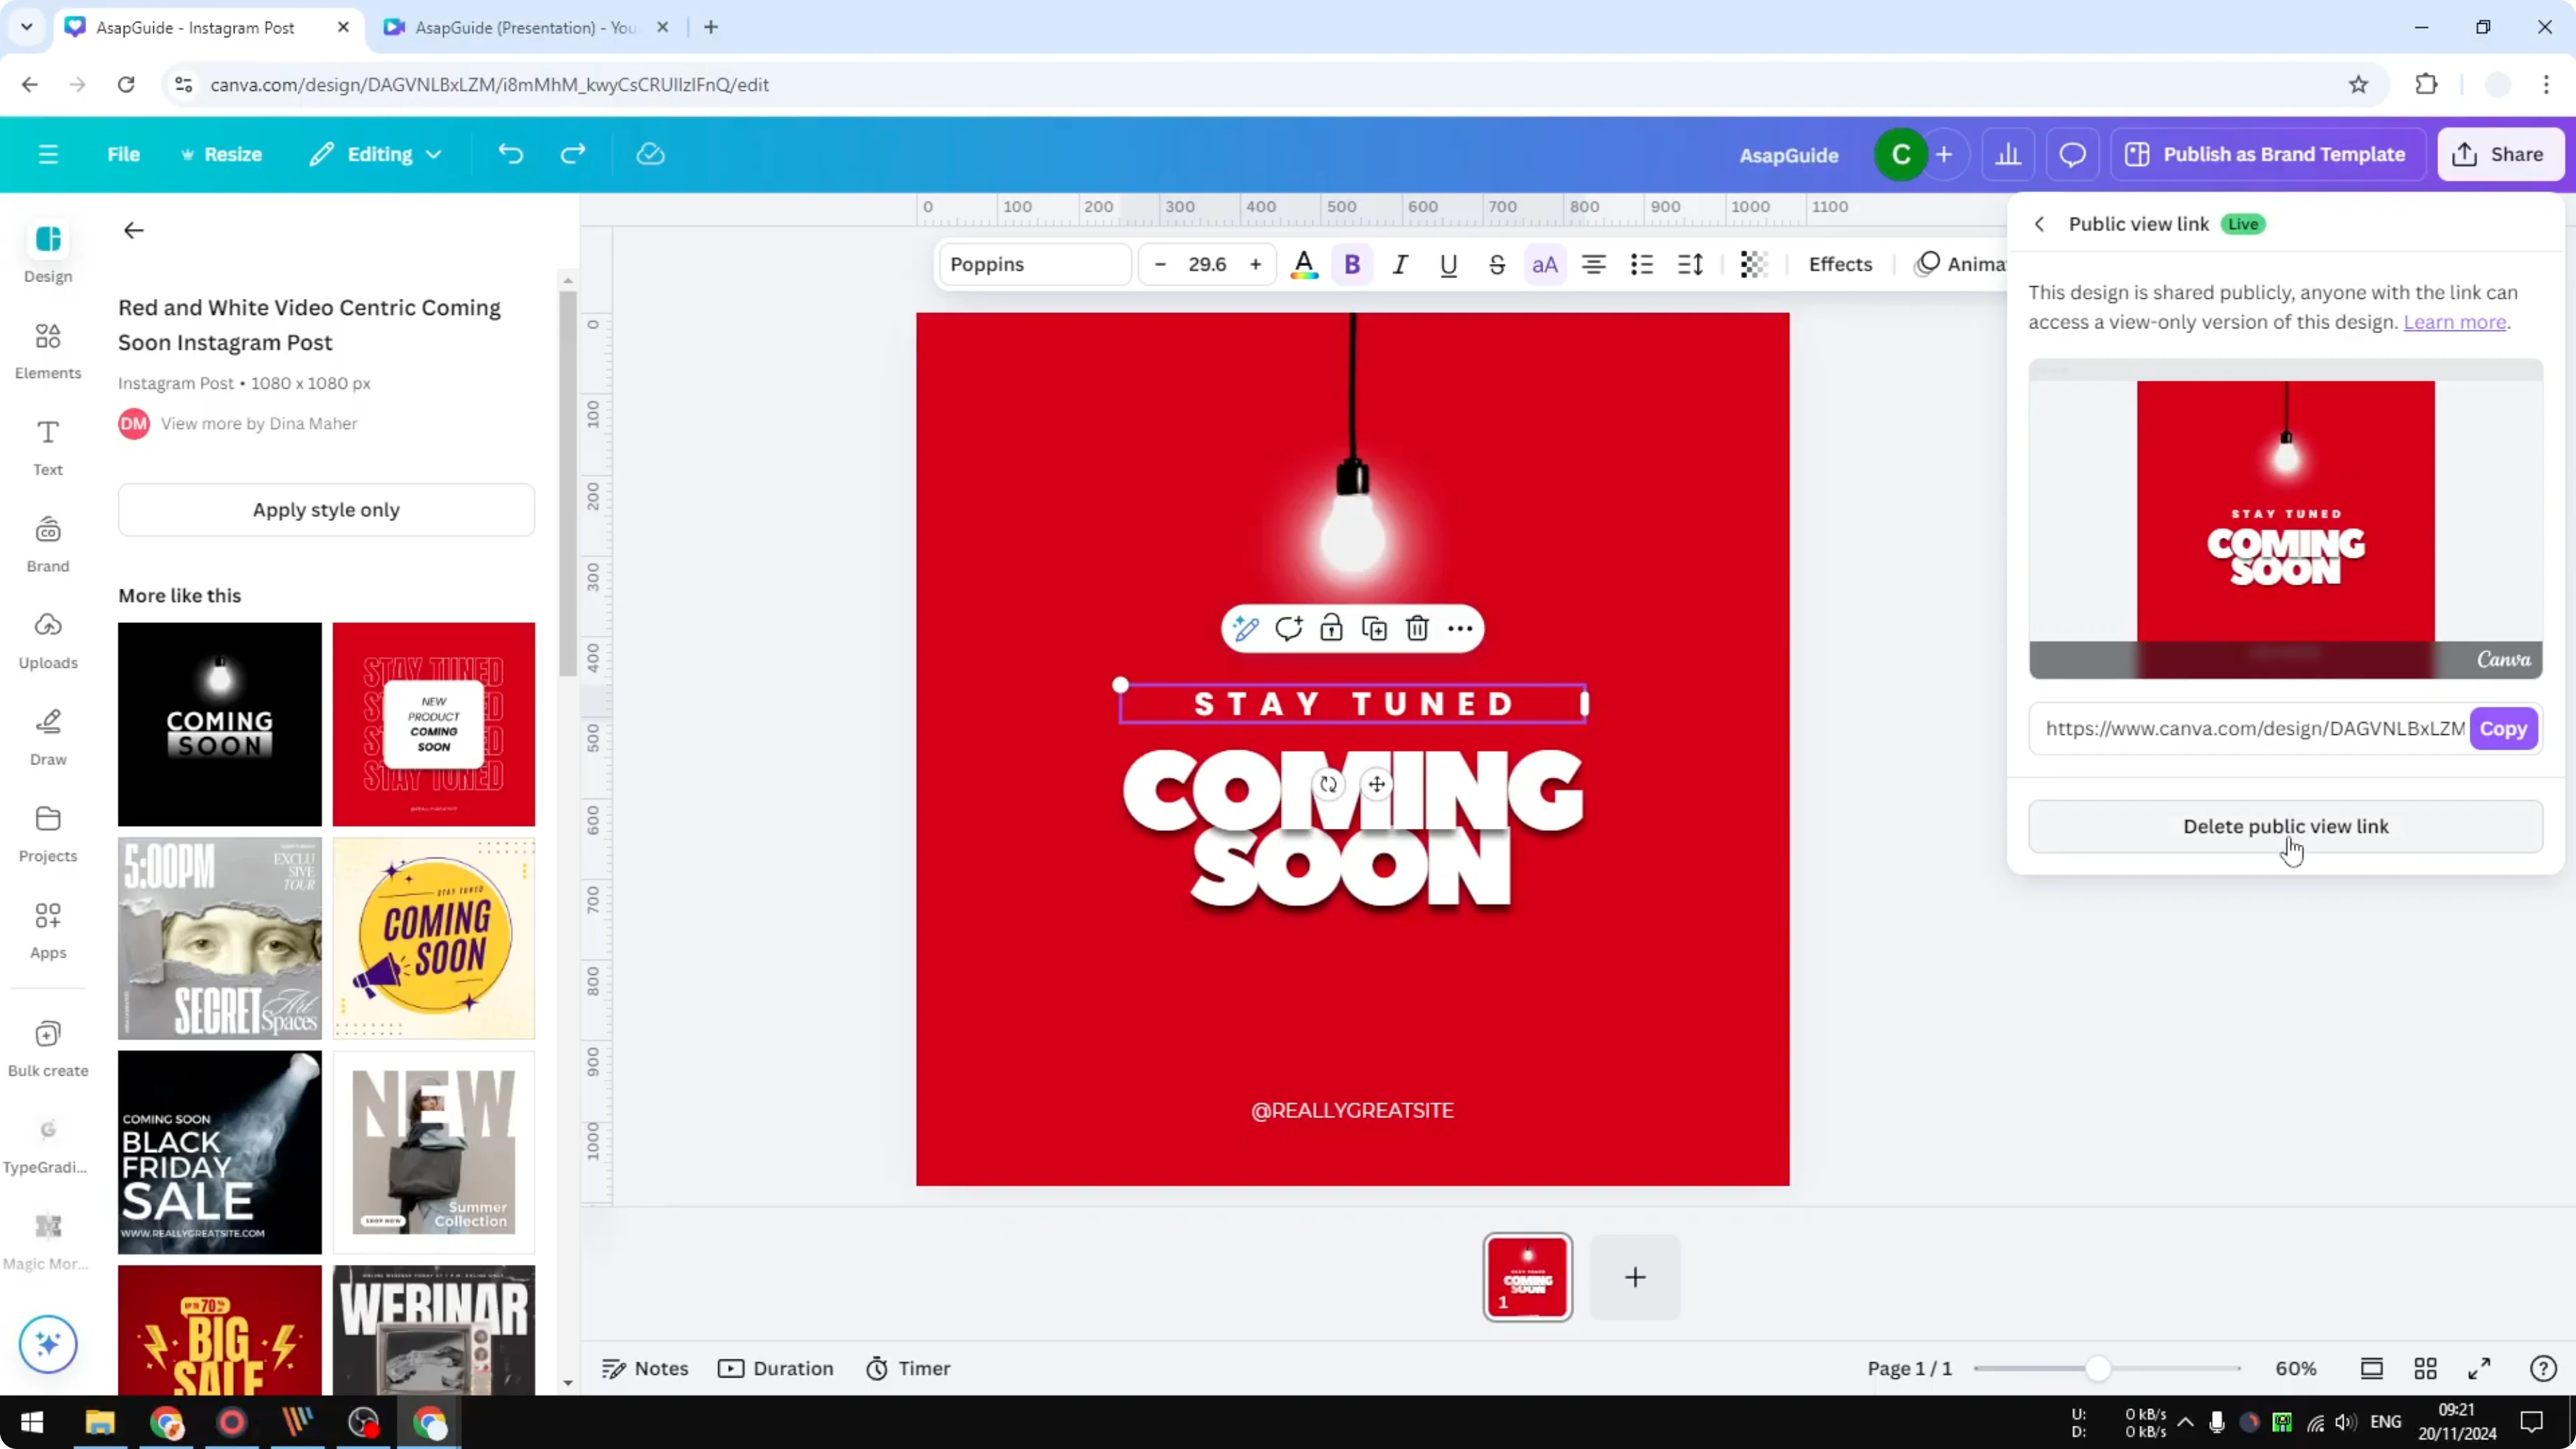The width and height of the screenshot is (2576, 1449).
Task: Switch to the AsapGuide presentation tab
Action: tap(520, 27)
